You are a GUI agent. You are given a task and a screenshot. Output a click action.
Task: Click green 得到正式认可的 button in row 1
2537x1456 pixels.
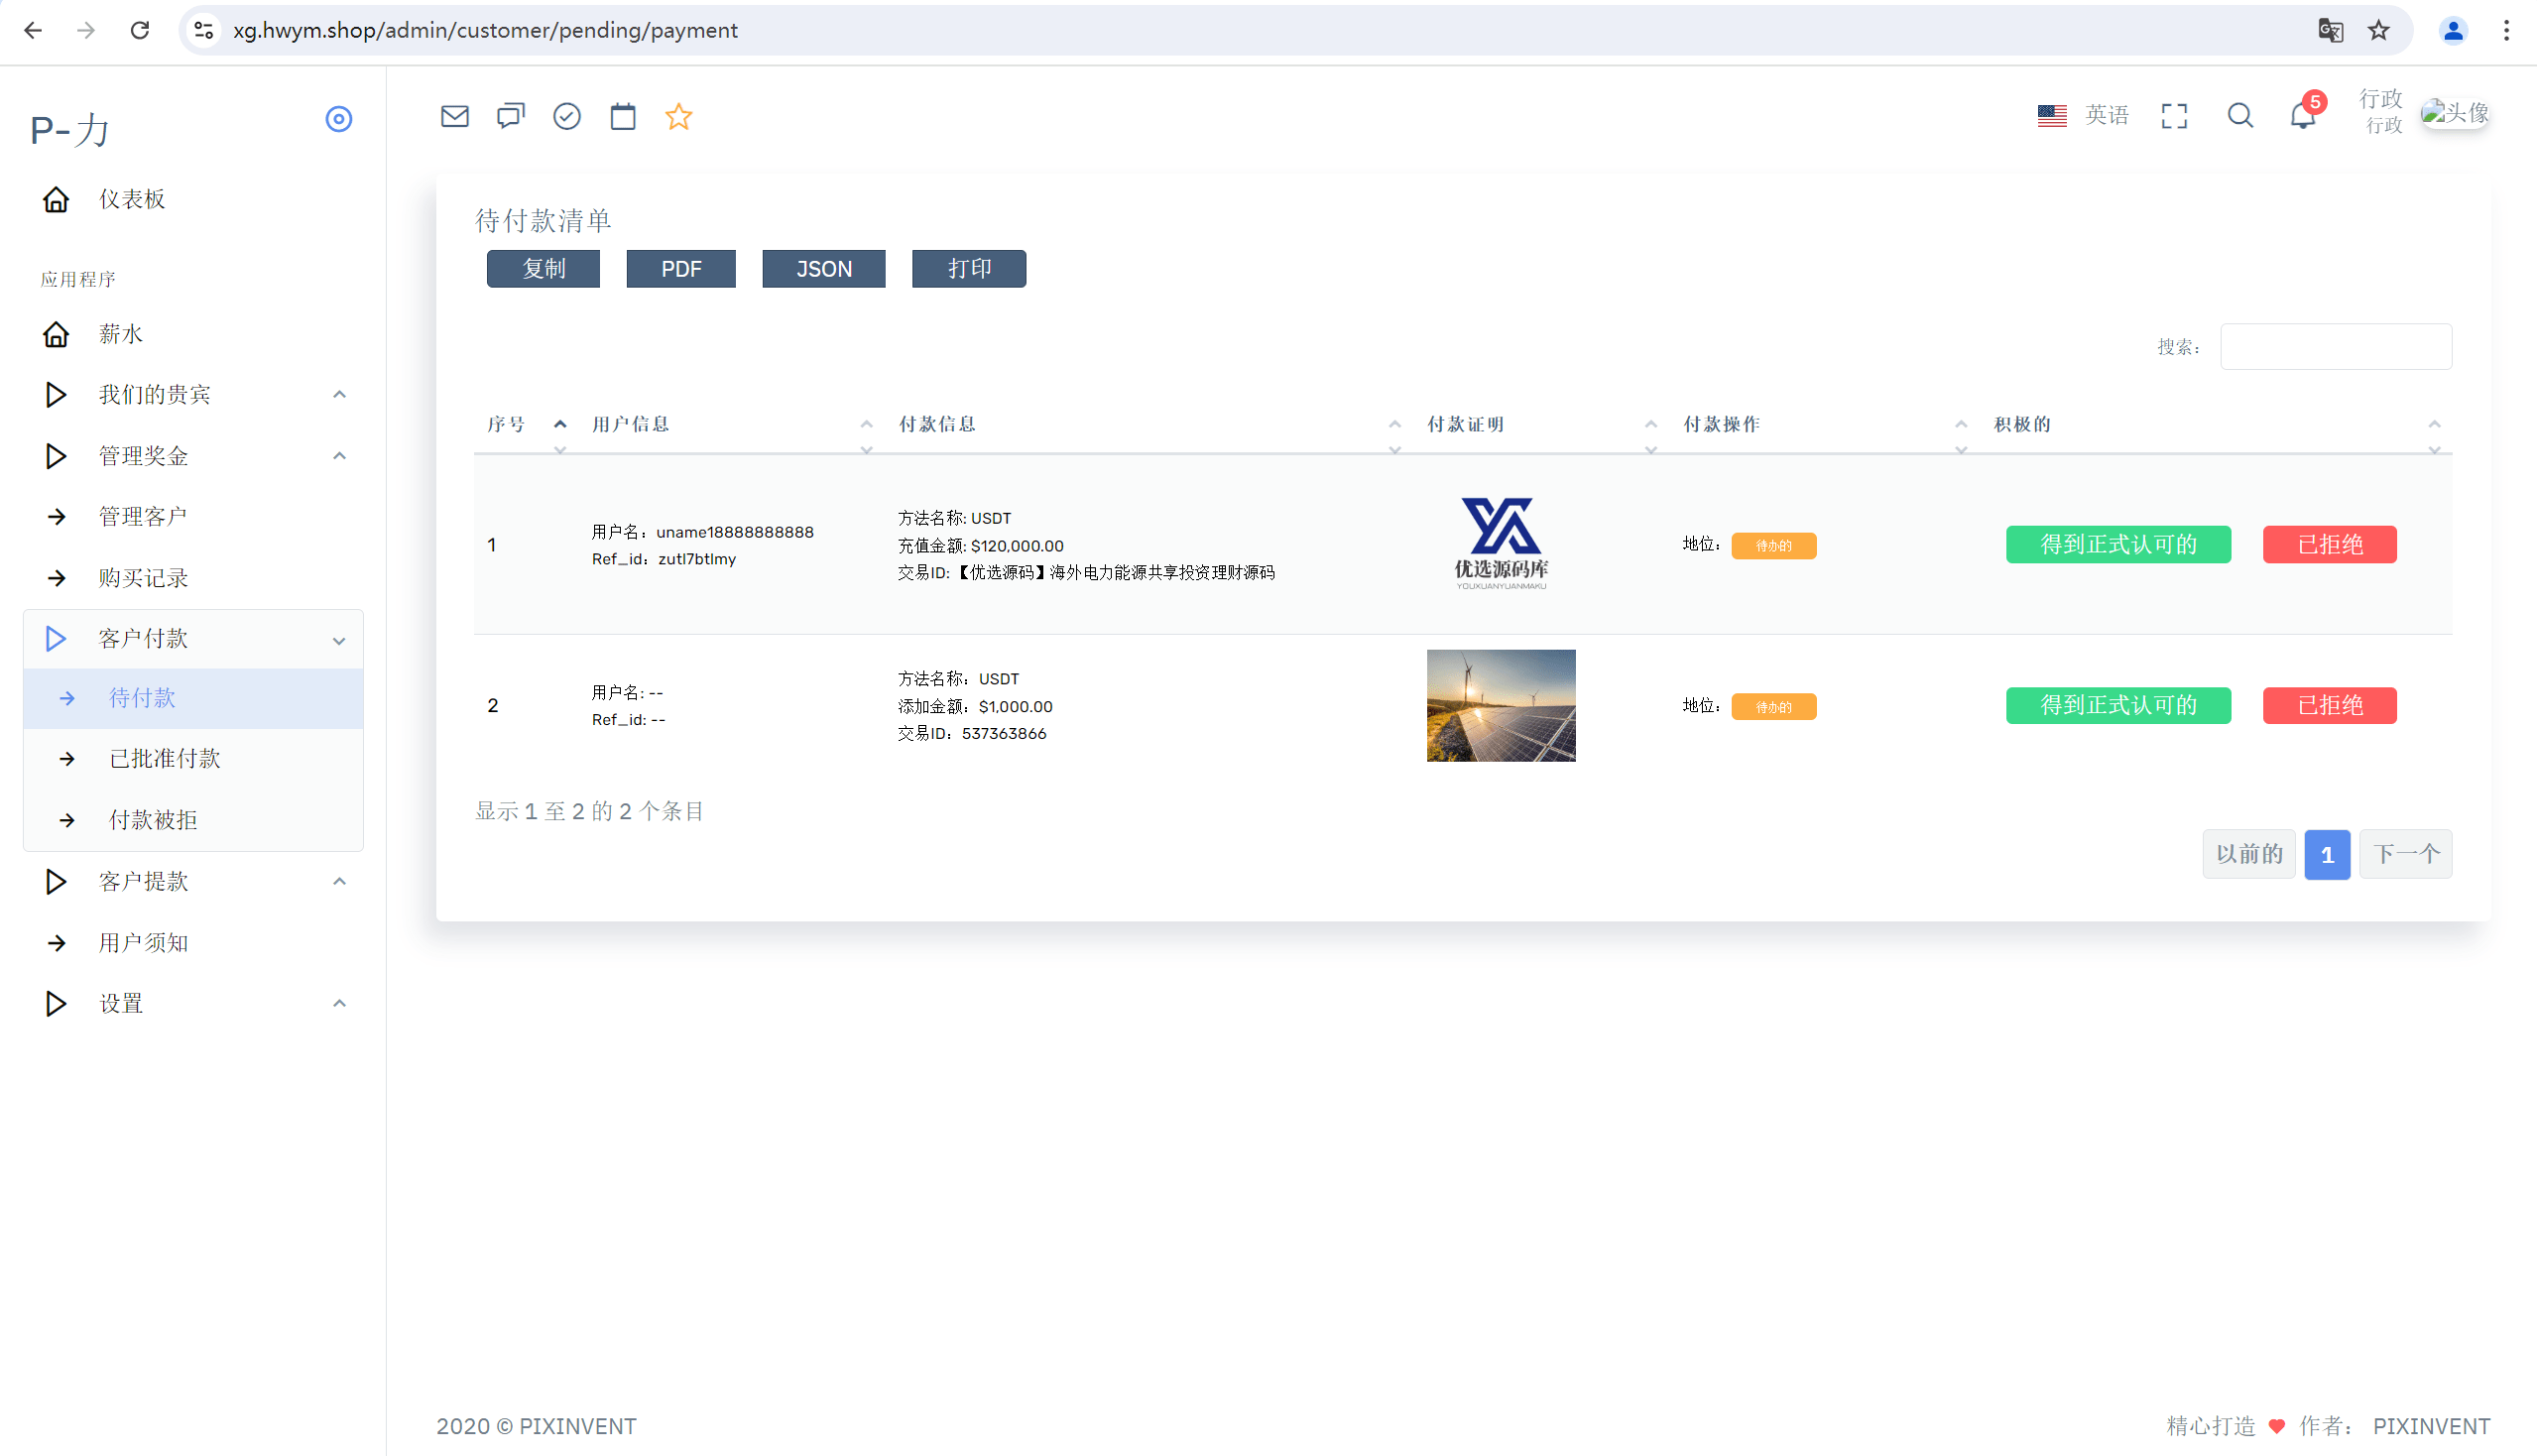tap(2118, 545)
